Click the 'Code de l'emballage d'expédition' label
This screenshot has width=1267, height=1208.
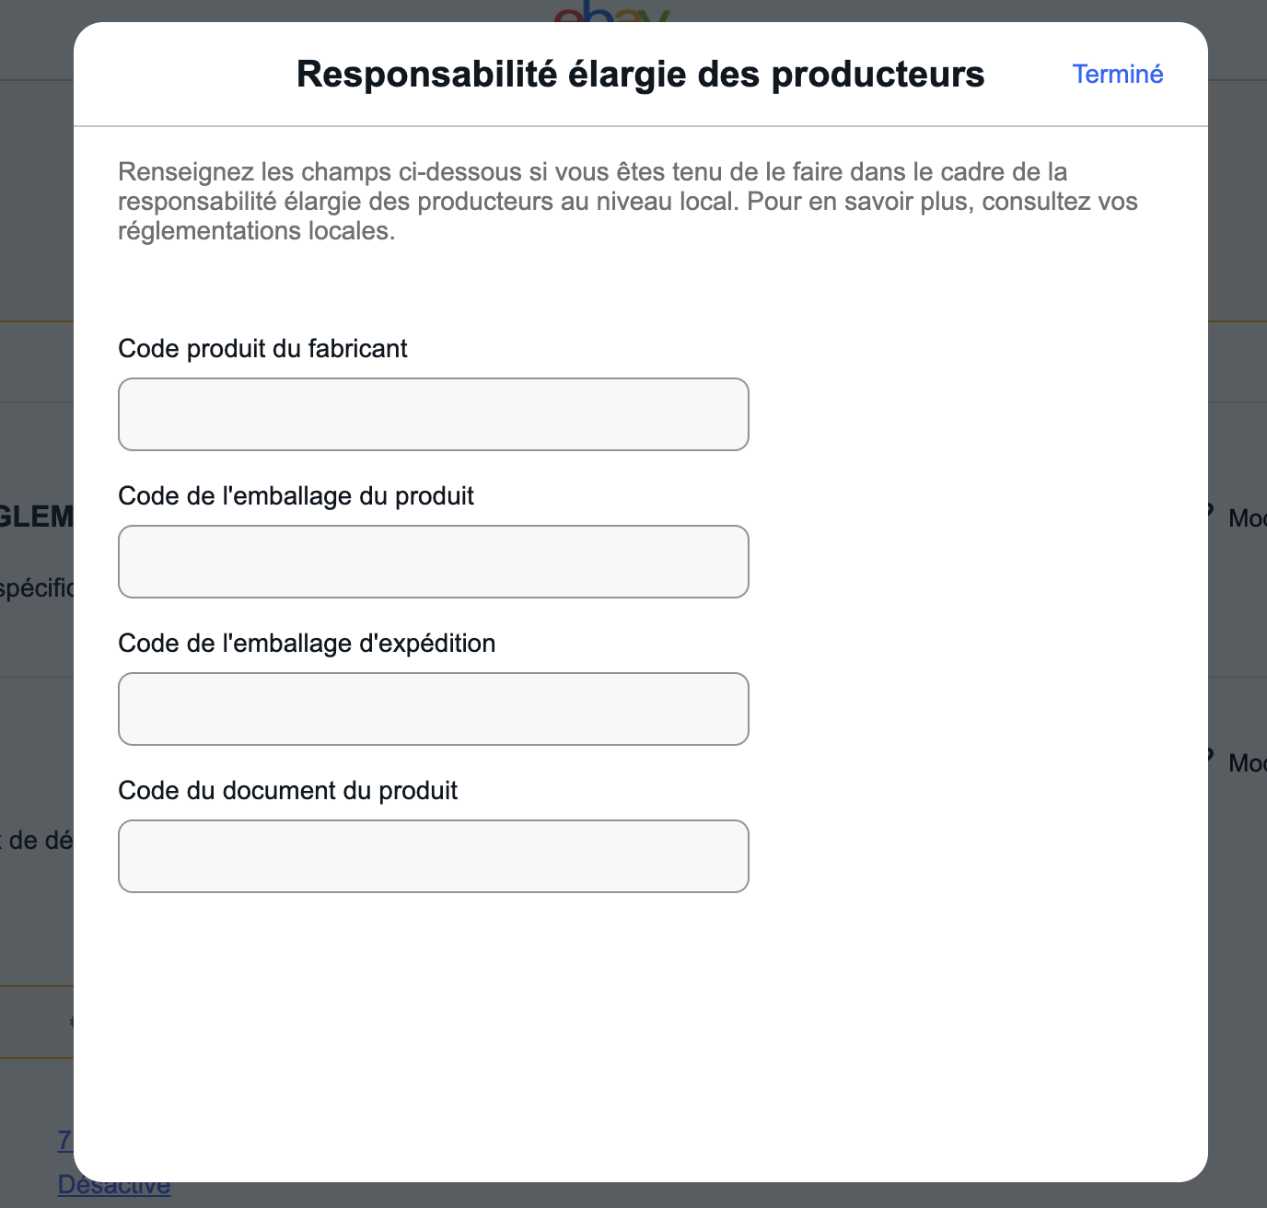tap(307, 643)
